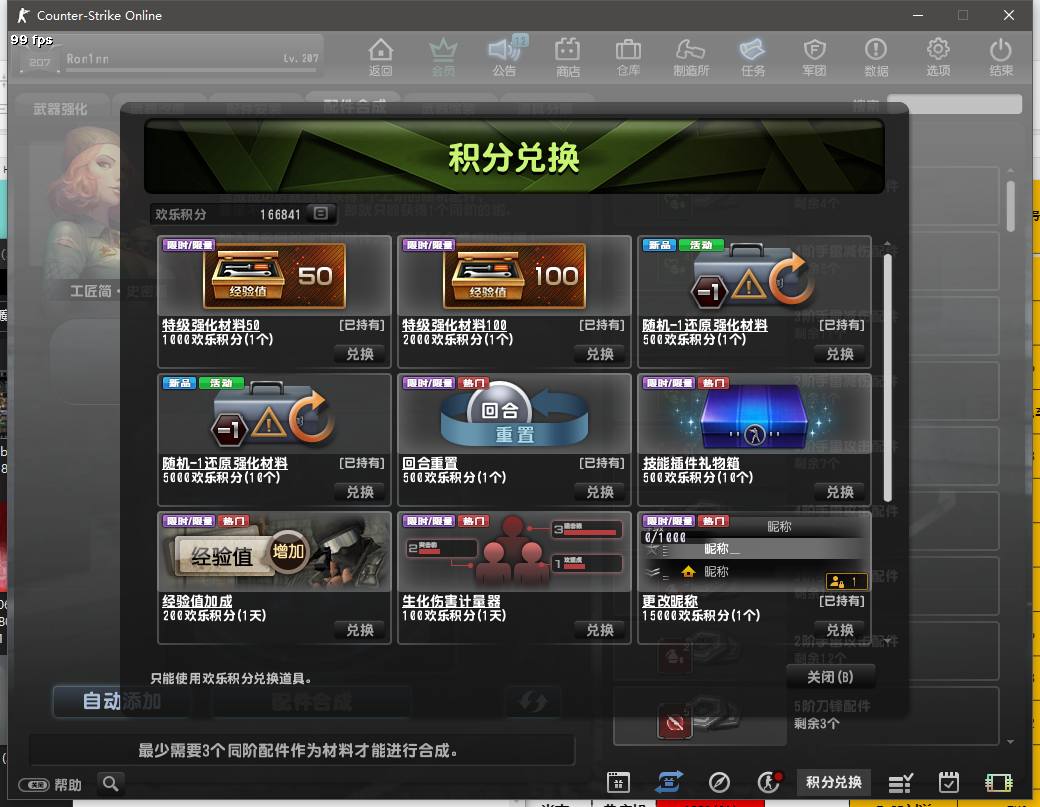Open the 军团 clan shield icon

[814, 56]
